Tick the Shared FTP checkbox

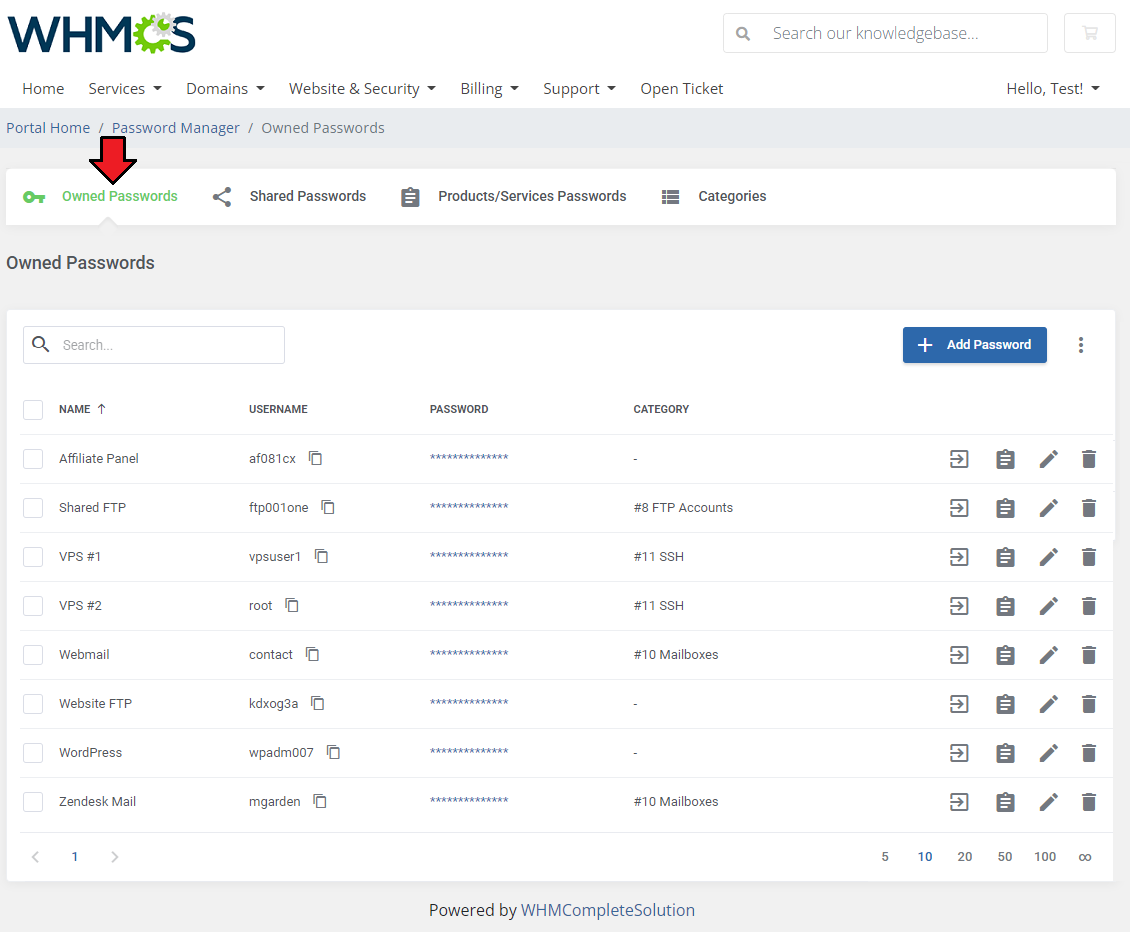[x=33, y=507]
